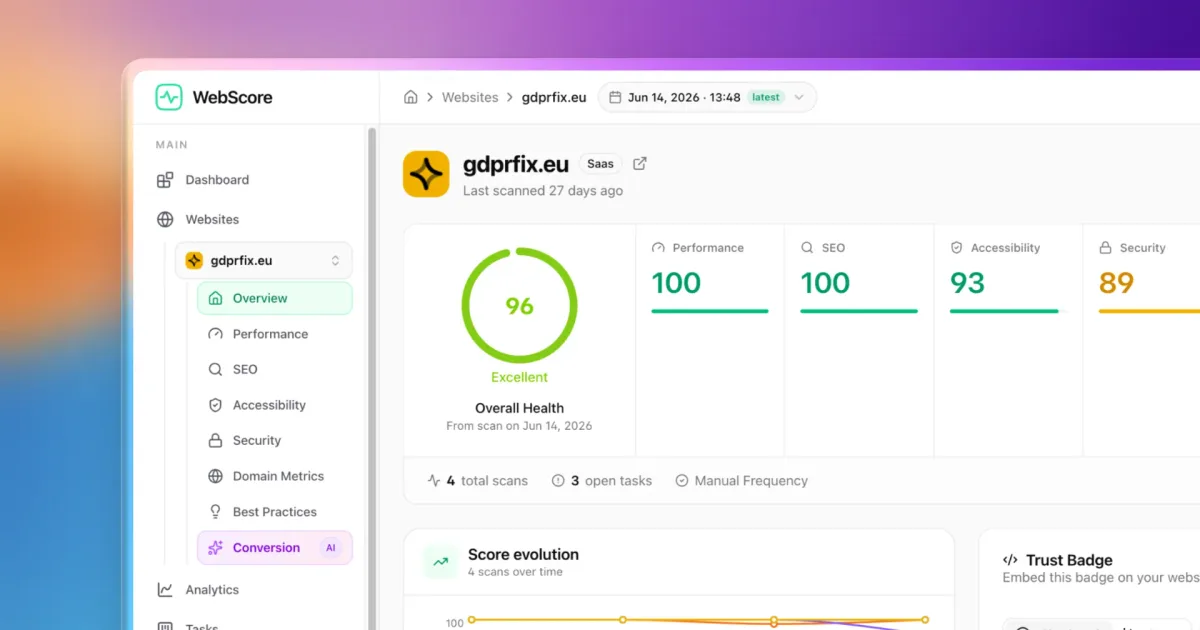Select Overview in site navigation

click(x=275, y=298)
